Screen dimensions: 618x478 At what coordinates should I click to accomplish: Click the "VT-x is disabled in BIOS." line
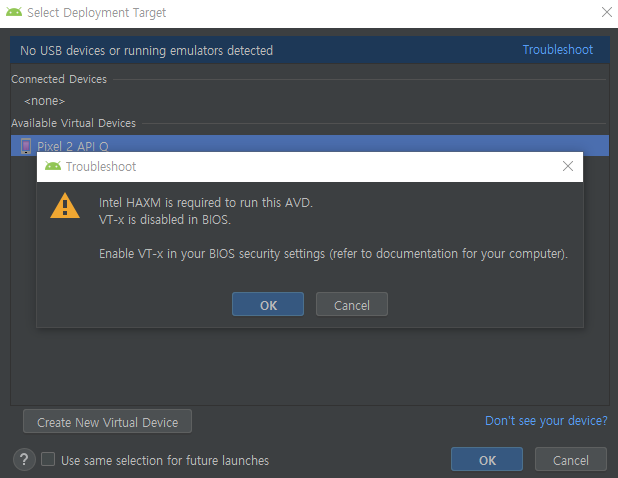165,219
